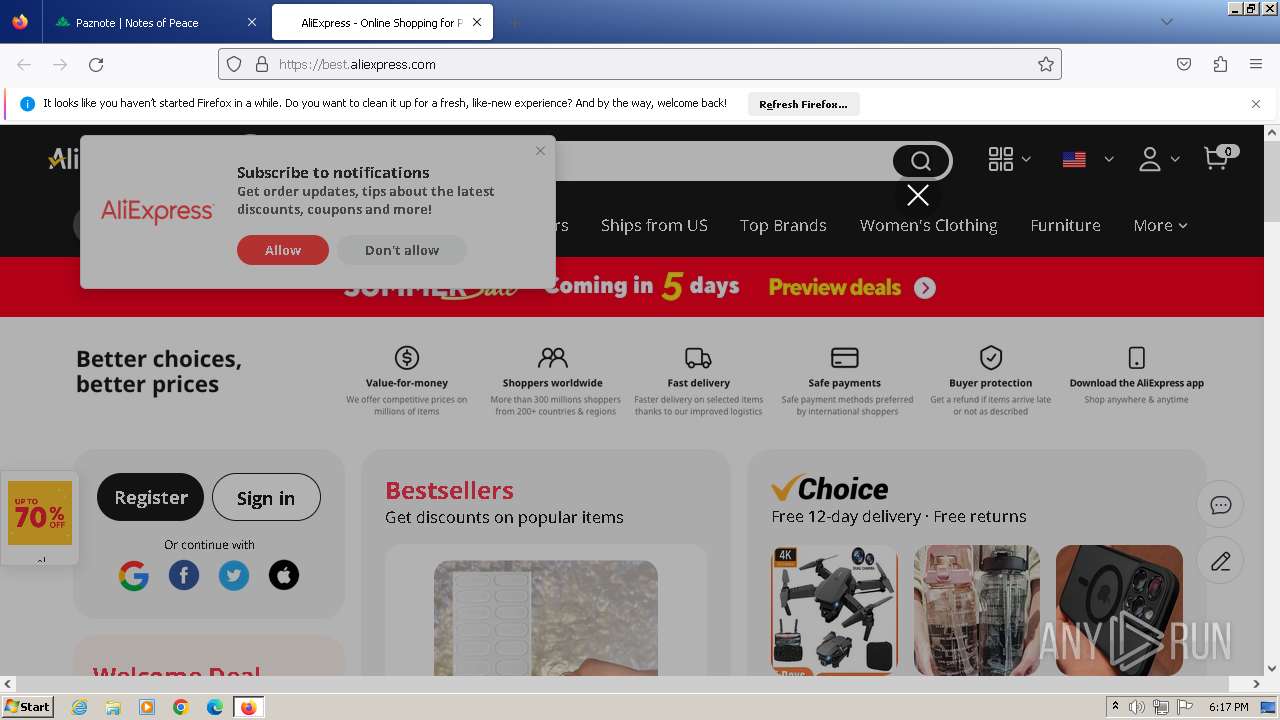1280x720 pixels.
Task: Click Download the AliExpress app phone icon
Action: [1136, 357]
